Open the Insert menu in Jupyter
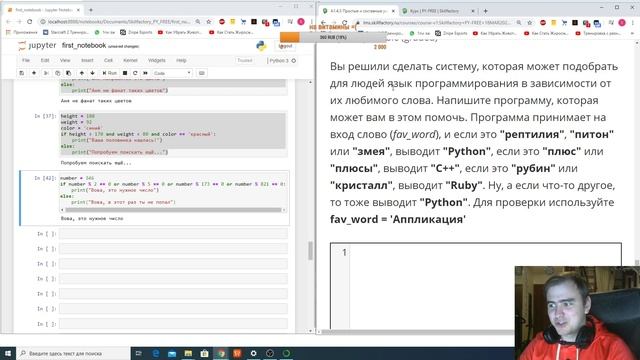 click(87, 60)
